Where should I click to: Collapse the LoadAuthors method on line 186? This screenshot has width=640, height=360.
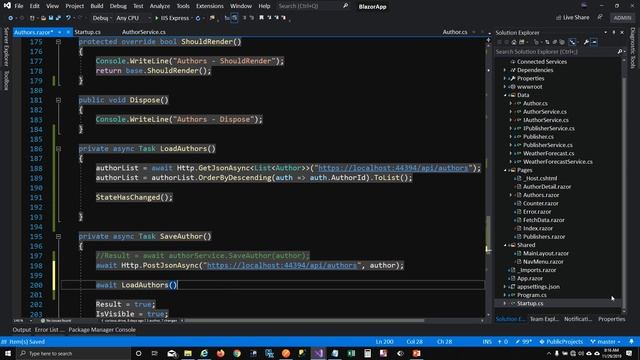[58, 149]
